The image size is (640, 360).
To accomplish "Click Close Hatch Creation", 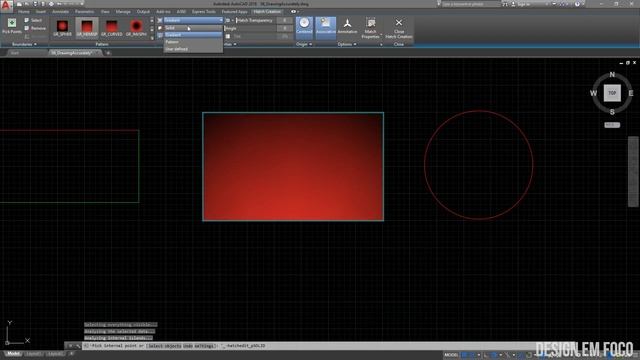I will click(x=399, y=29).
